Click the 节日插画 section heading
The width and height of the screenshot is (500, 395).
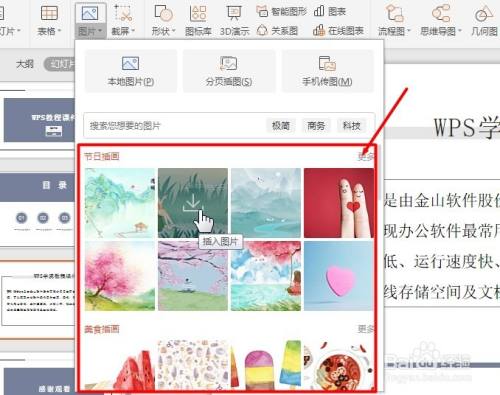pyautogui.click(x=102, y=156)
